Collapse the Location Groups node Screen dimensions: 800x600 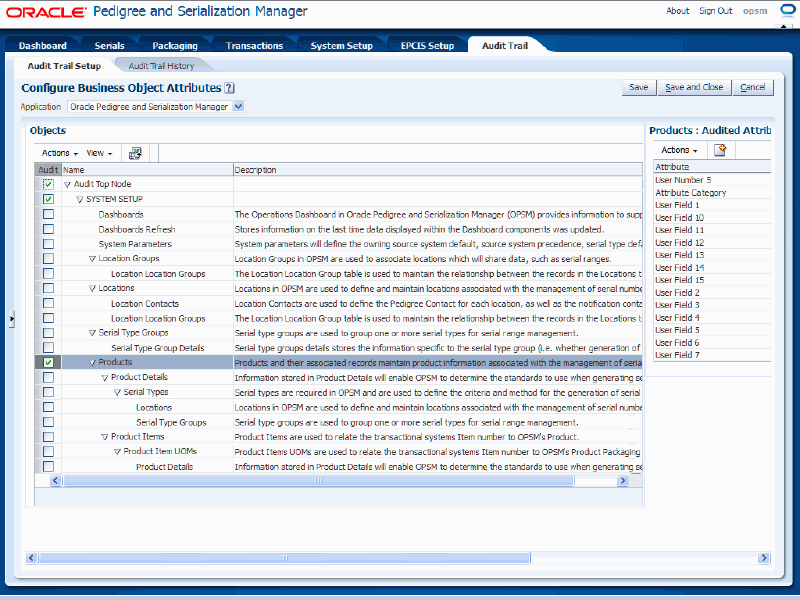click(92, 259)
